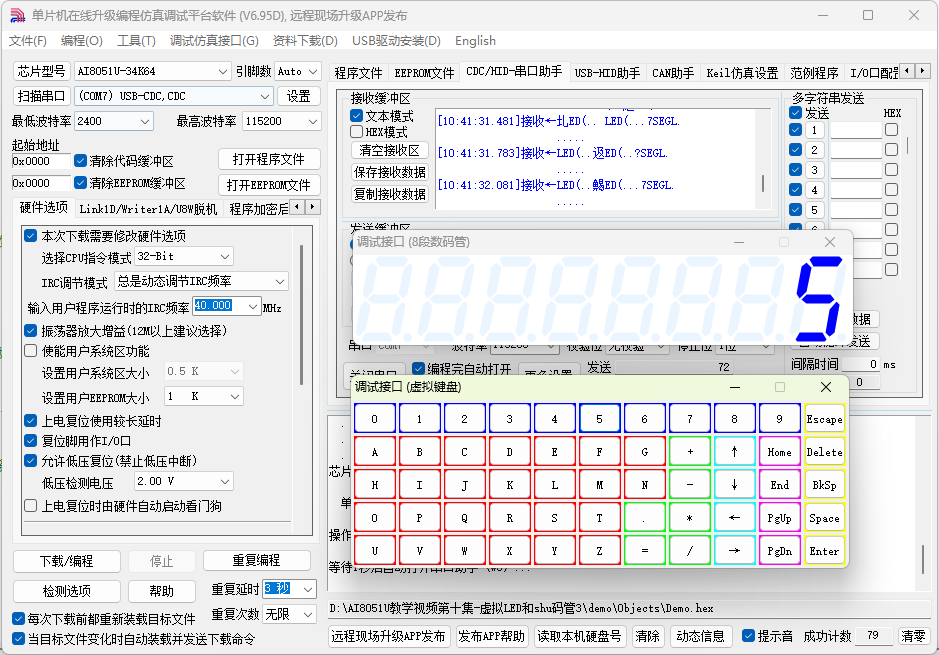
Task: Toggle 文本模式 checkbox in receive buffer
Action: click(x=356, y=116)
